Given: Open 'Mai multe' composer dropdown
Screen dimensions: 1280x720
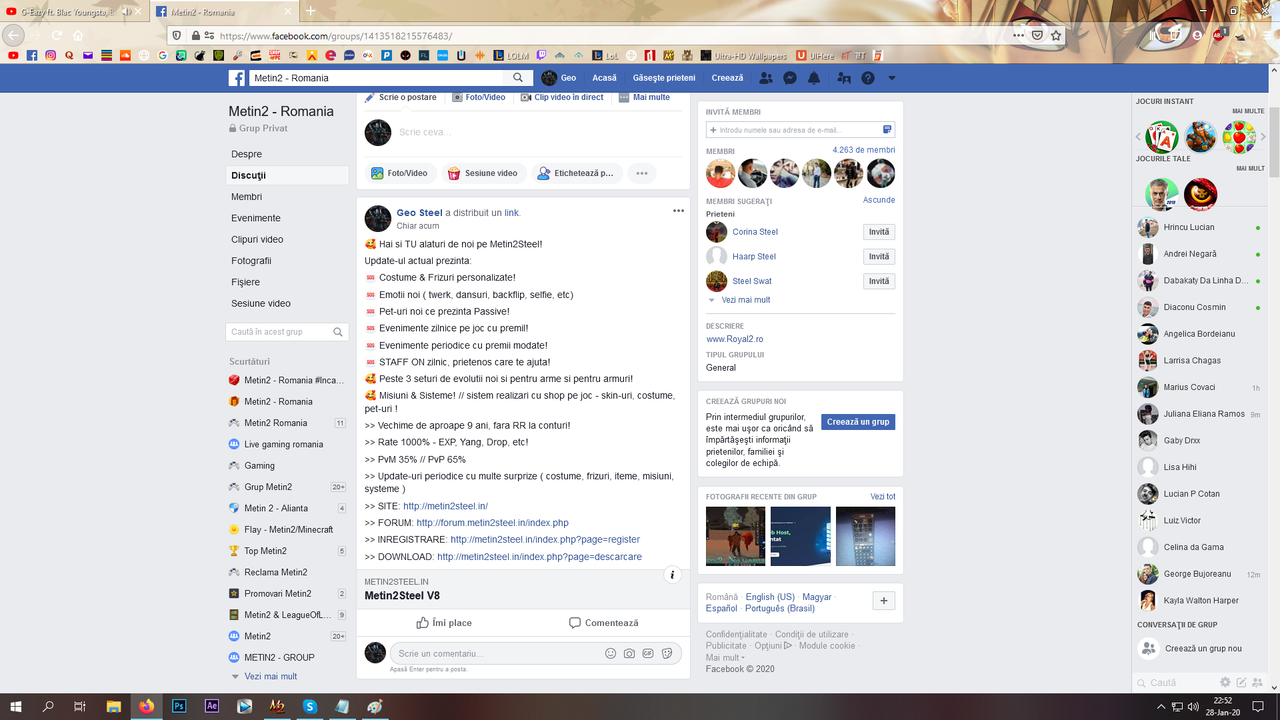Looking at the screenshot, I should tap(645, 97).
